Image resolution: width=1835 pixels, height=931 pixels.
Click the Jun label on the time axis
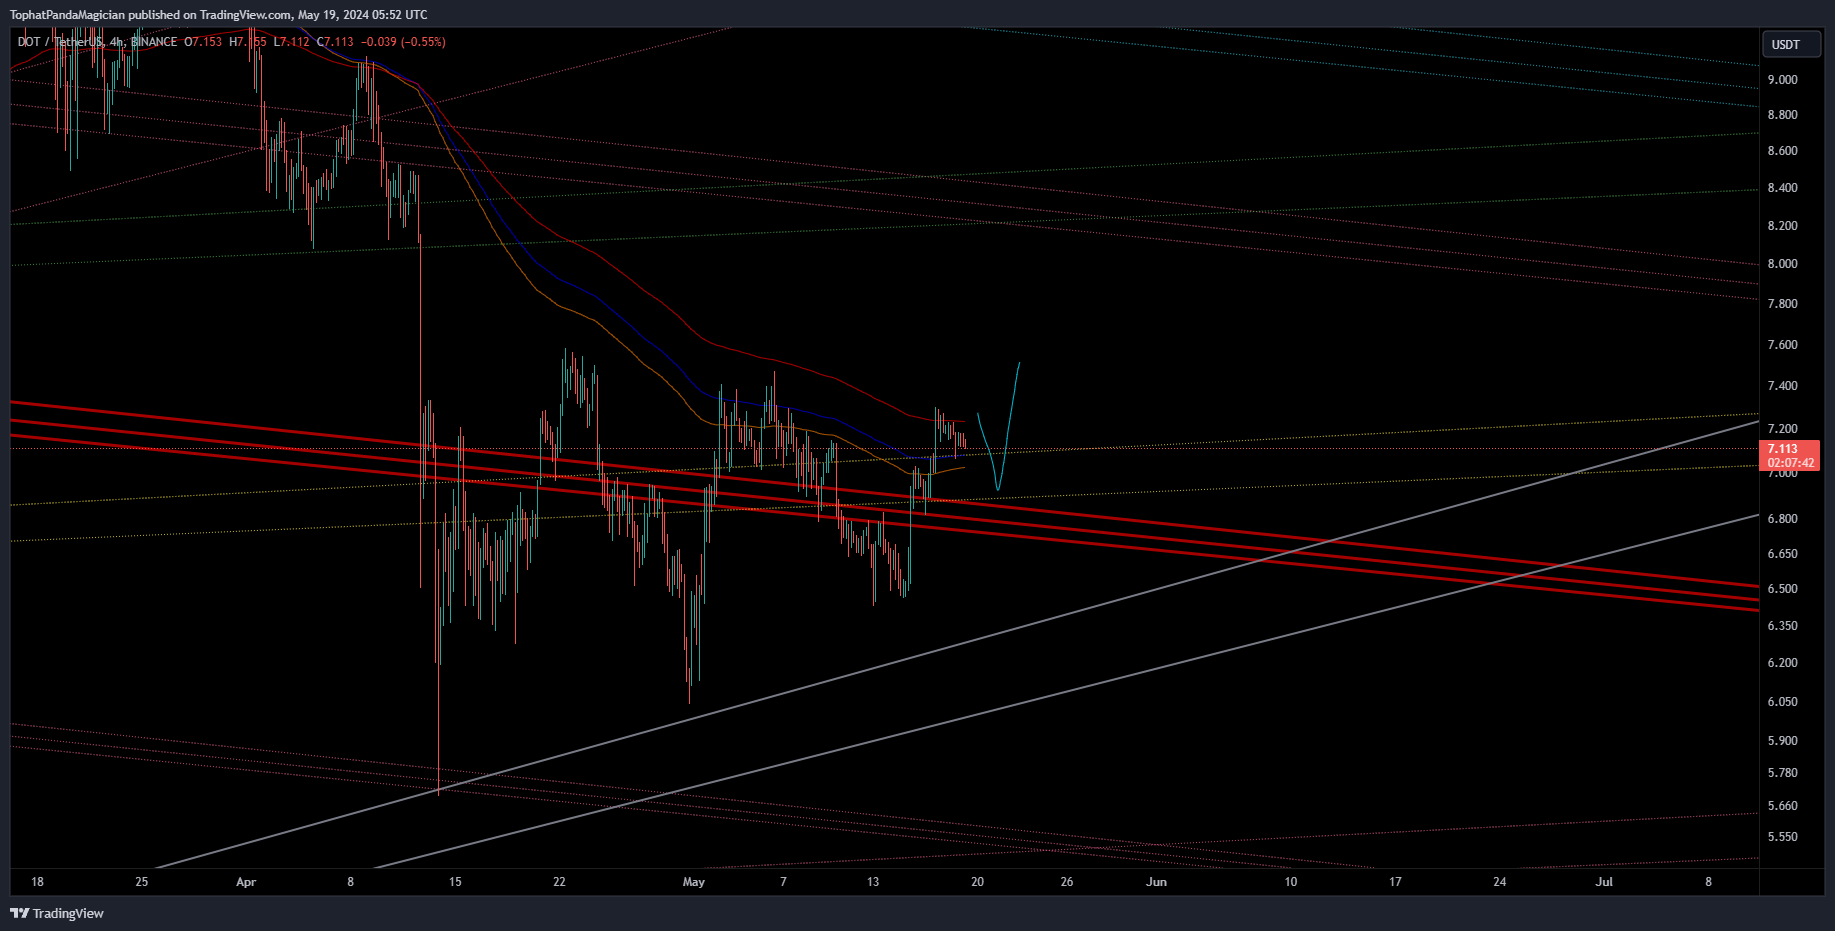(1156, 882)
